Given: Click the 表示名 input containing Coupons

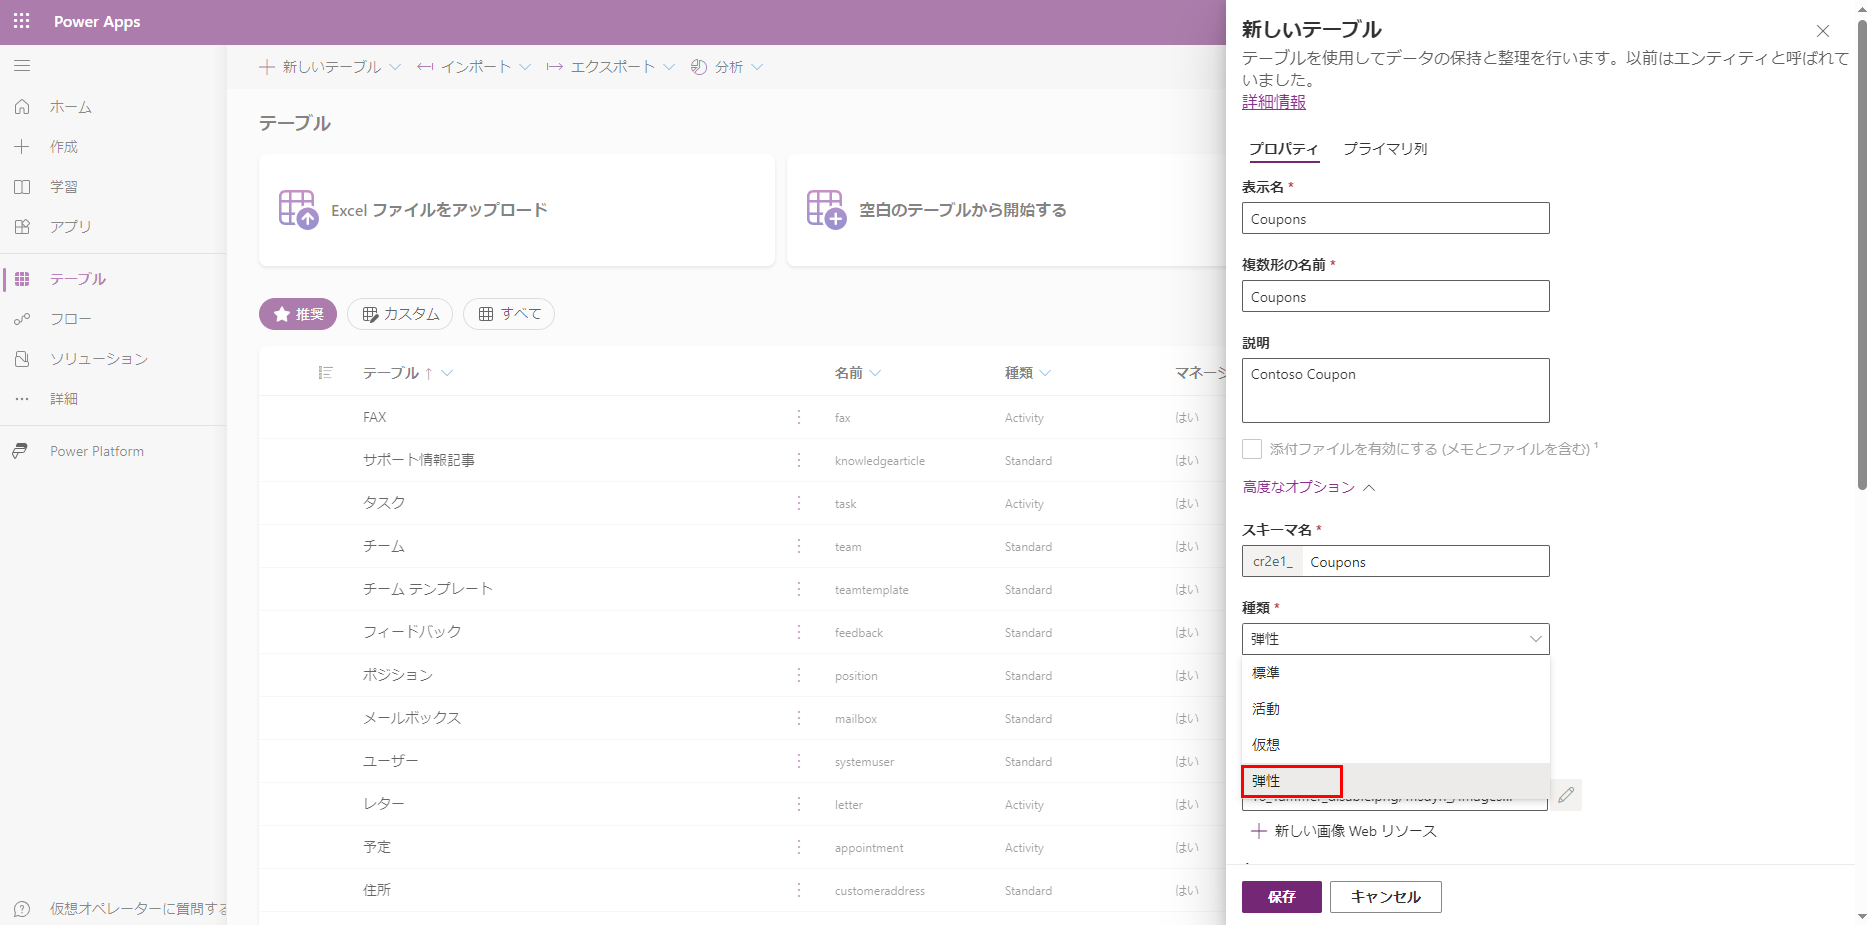Looking at the screenshot, I should click(1395, 218).
